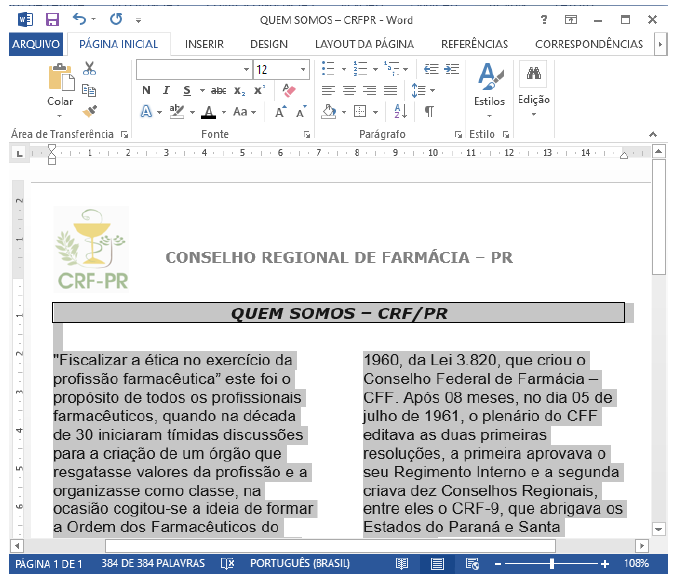Clear all formatting with eraser icon

pos(289,91)
